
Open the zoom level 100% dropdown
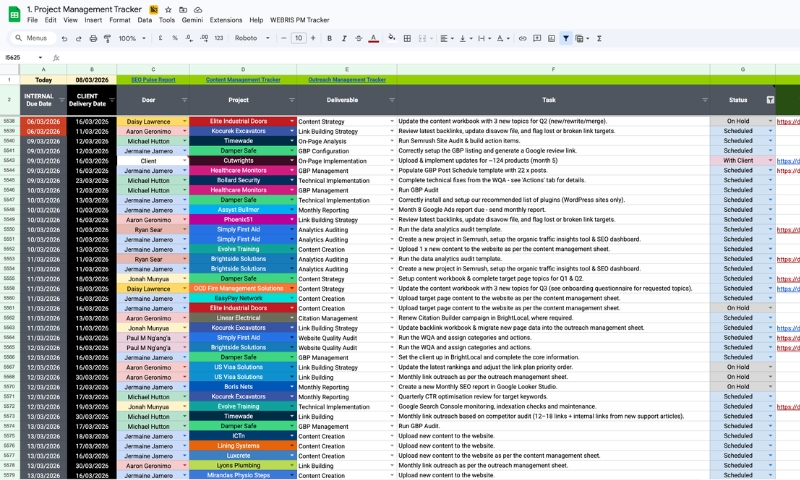(x=132, y=38)
